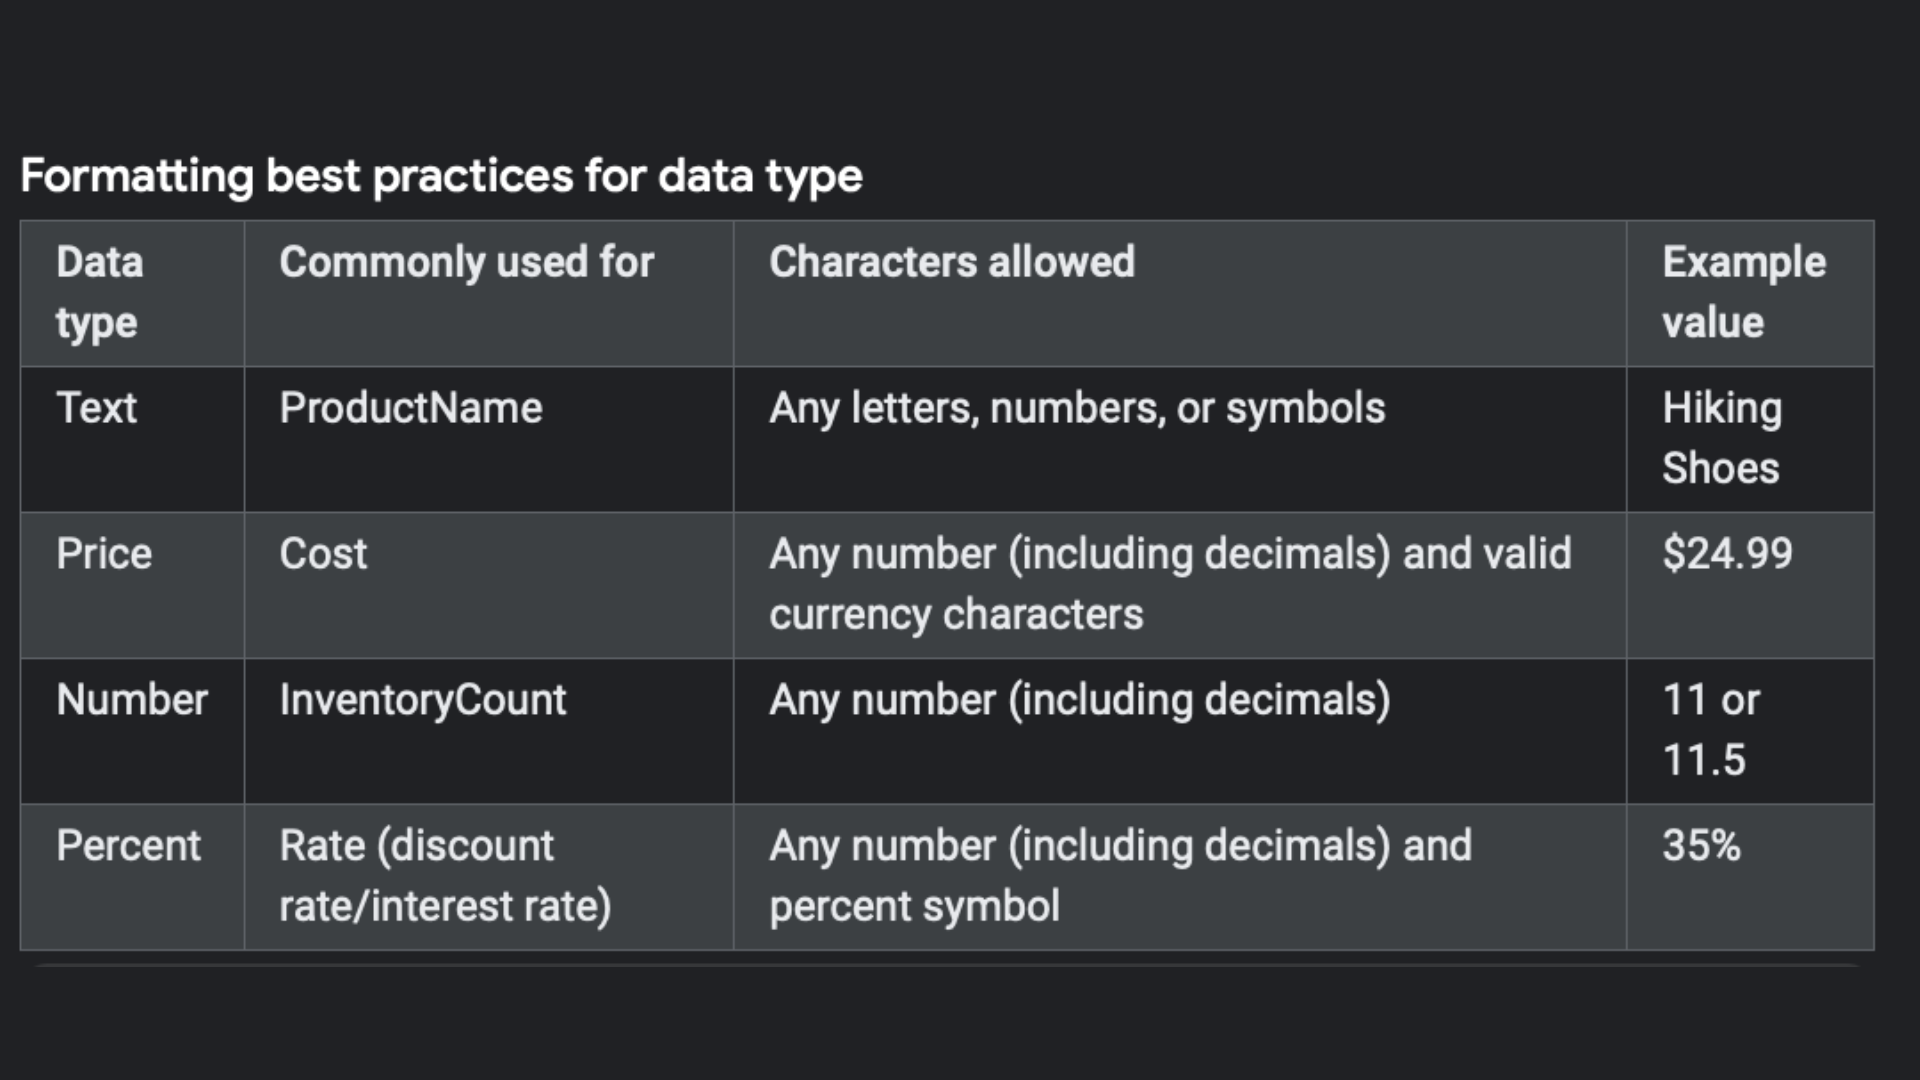Click the 'ProductName' cell
Screen dimensions: 1920x1080
489,439
